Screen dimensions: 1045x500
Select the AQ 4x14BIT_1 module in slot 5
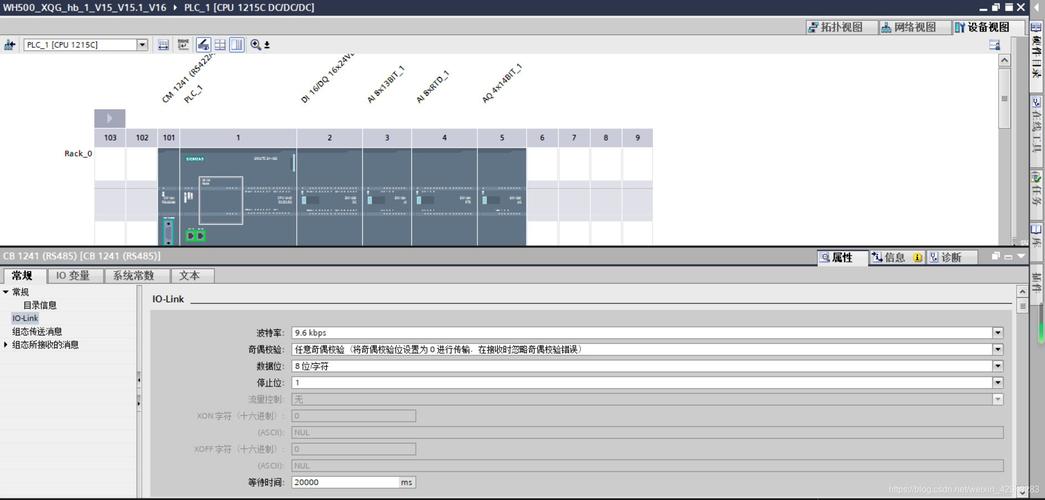click(x=502, y=197)
